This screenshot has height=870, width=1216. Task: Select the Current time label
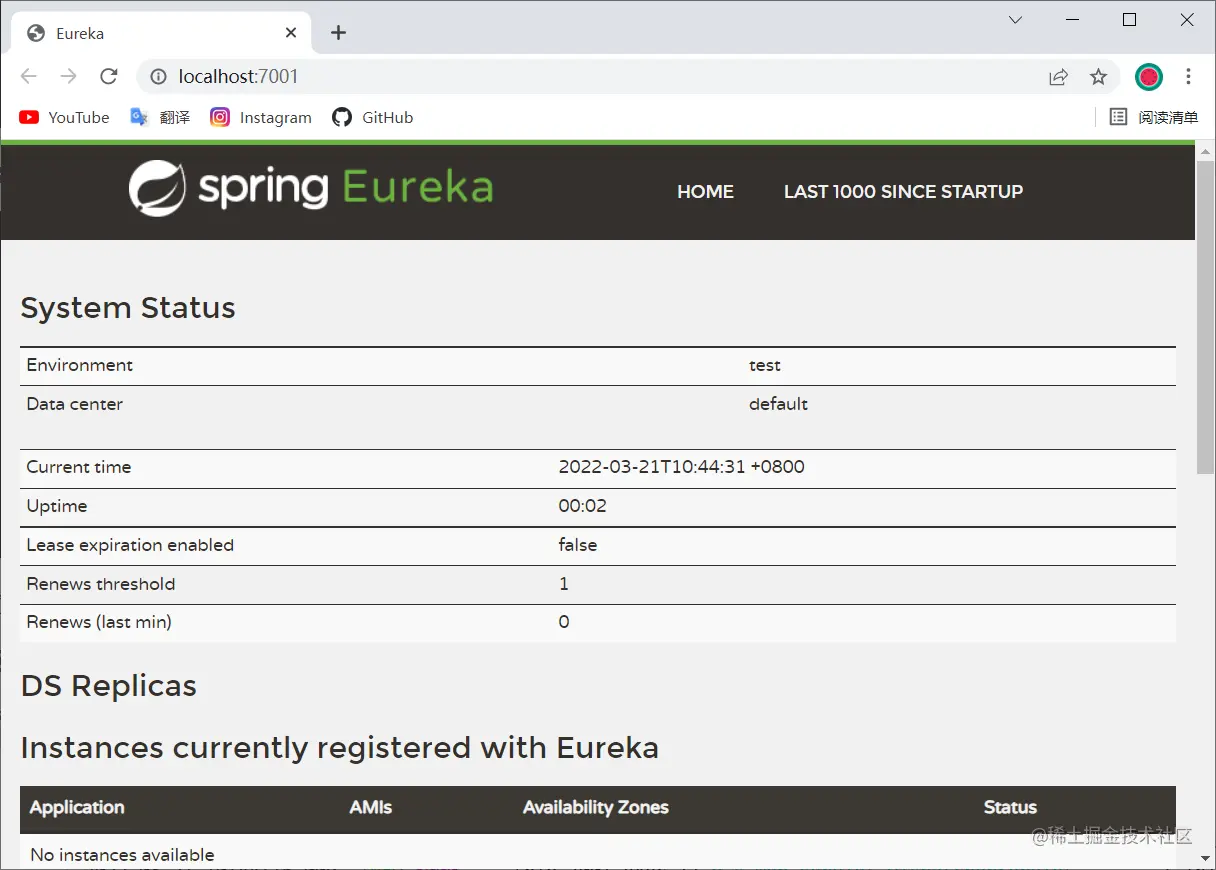tap(79, 467)
